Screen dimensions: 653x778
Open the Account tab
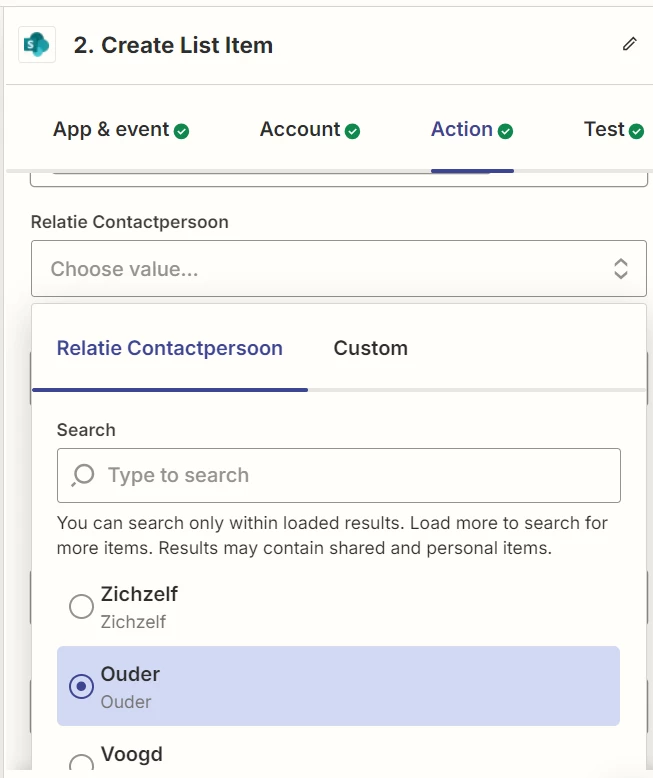pyautogui.click(x=300, y=130)
